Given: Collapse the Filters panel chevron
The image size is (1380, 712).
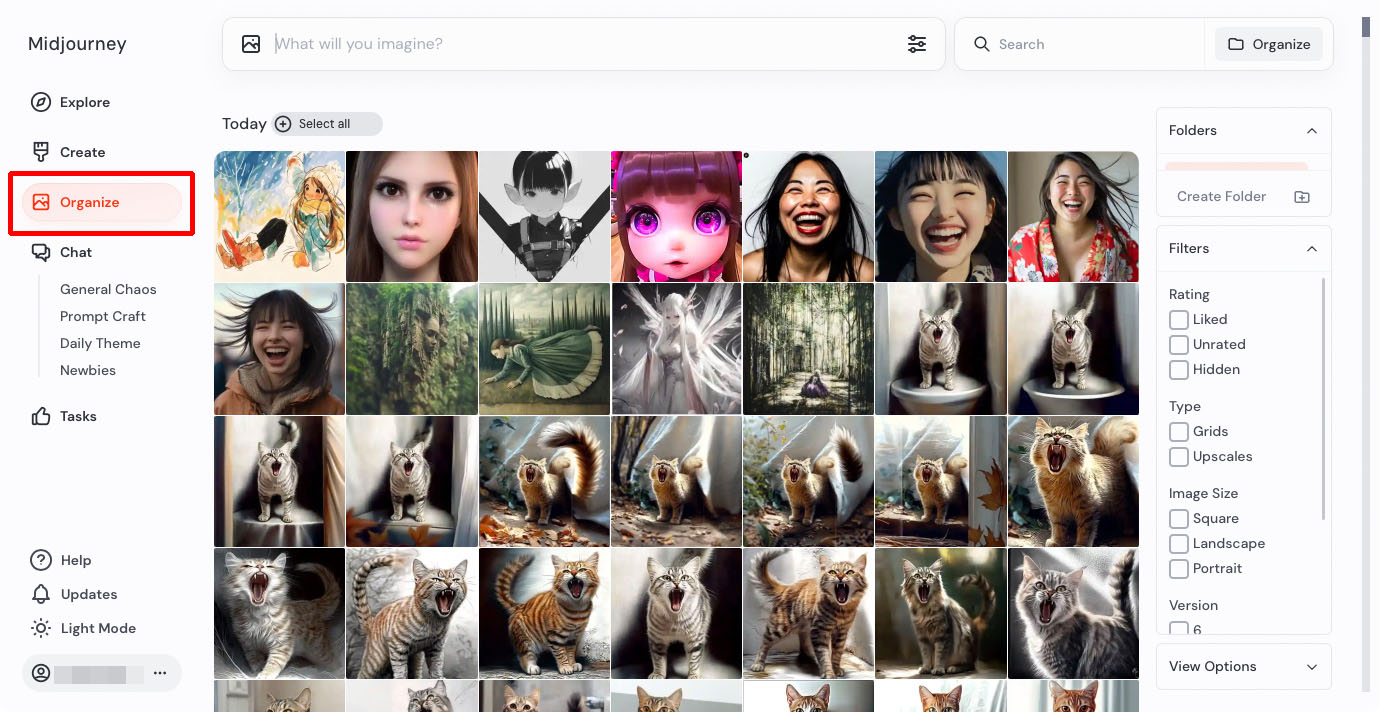Looking at the screenshot, I should pyautogui.click(x=1312, y=249).
